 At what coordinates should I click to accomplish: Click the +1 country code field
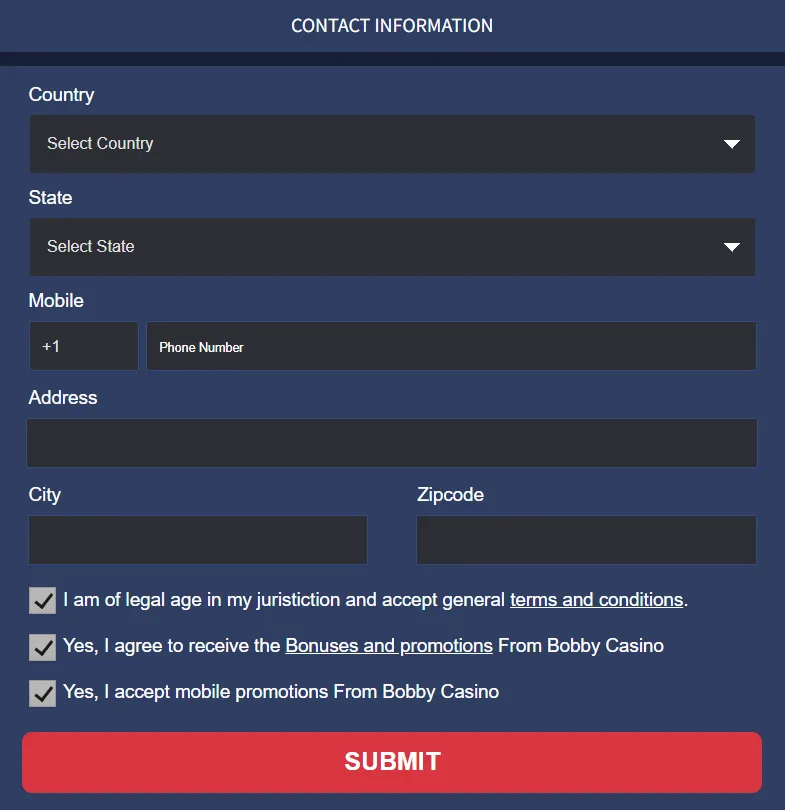tap(83, 346)
